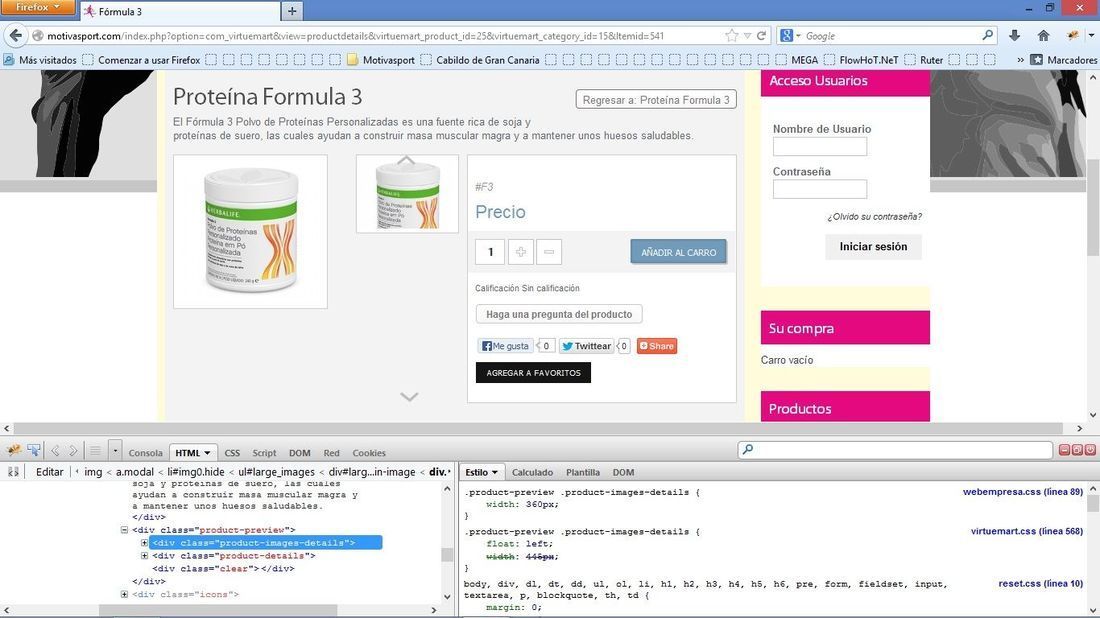
Task: Click the Marcadores bookmarks star icon
Action: (x=1037, y=60)
